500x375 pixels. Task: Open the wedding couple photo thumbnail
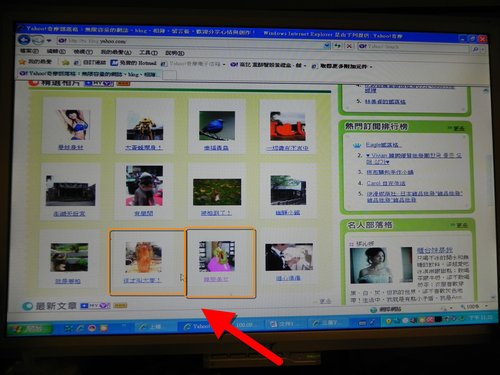pyautogui.click(x=289, y=257)
